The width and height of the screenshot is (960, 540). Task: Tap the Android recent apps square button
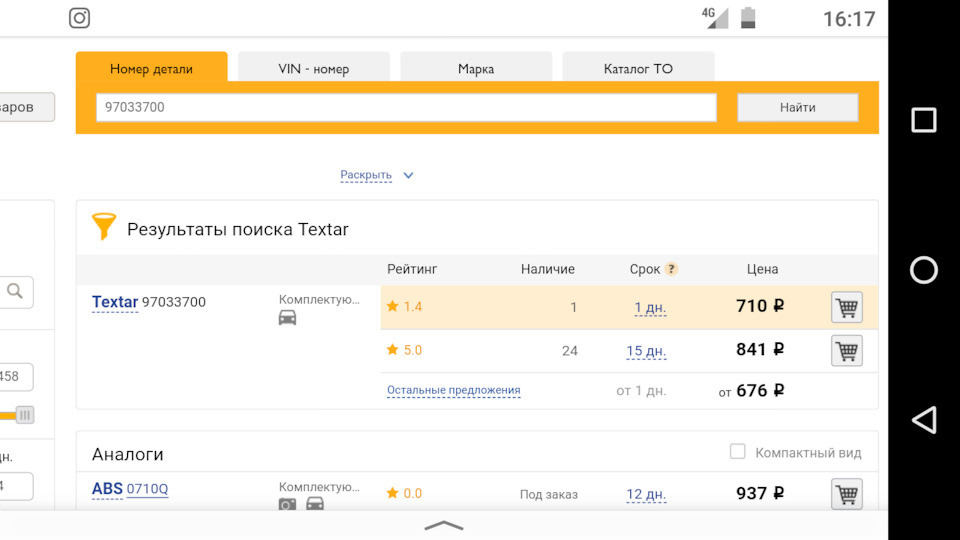coord(924,121)
